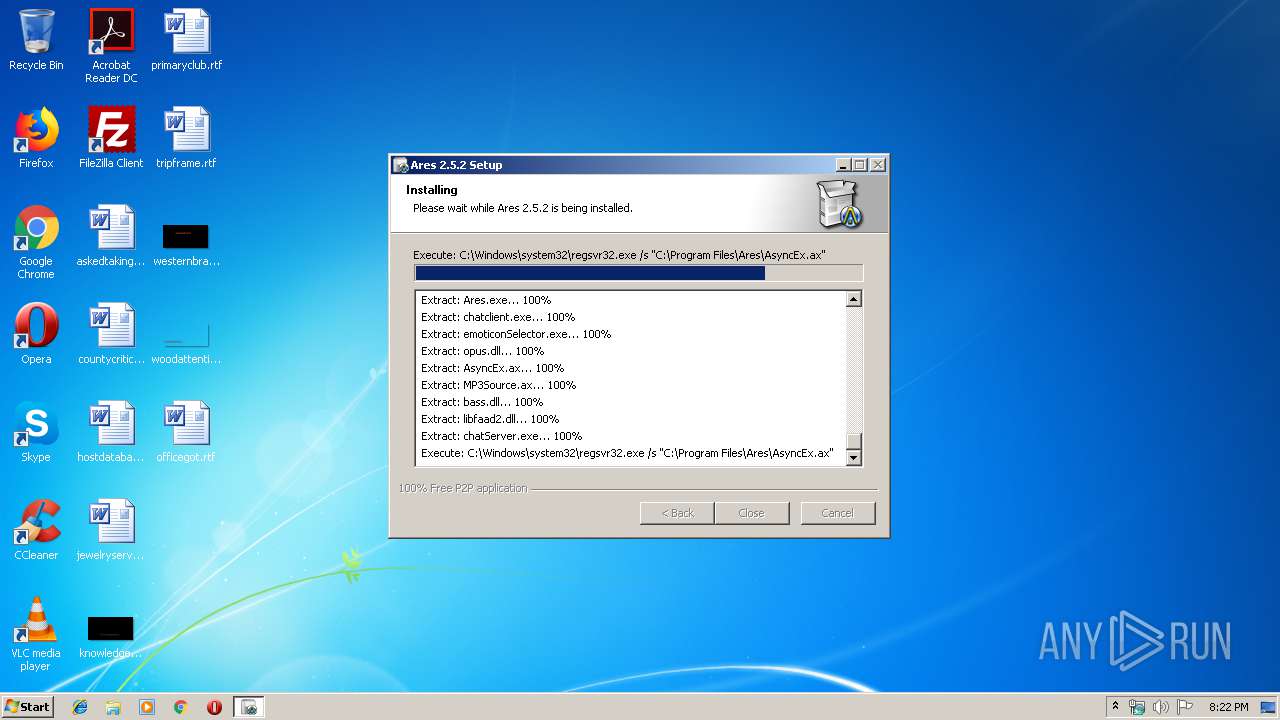Image resolution: width=1280 pixels, height=720 pixels.
Task: Select 'Extract: chatServer.exe... 100%' line
Action: 501,436
